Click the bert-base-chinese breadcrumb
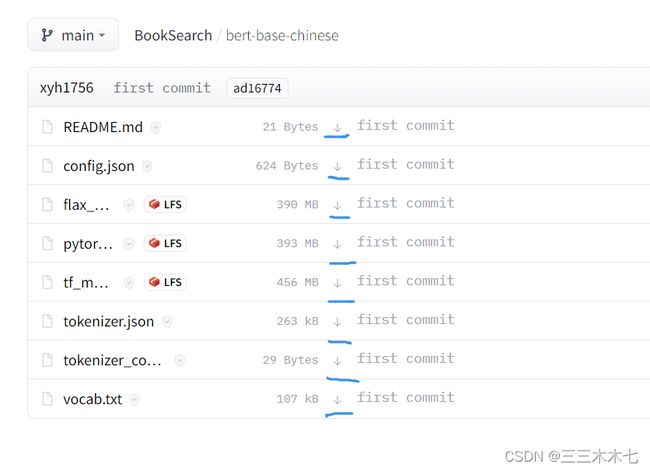The height and width of the screenshot is (471, 650). [282, 36]
